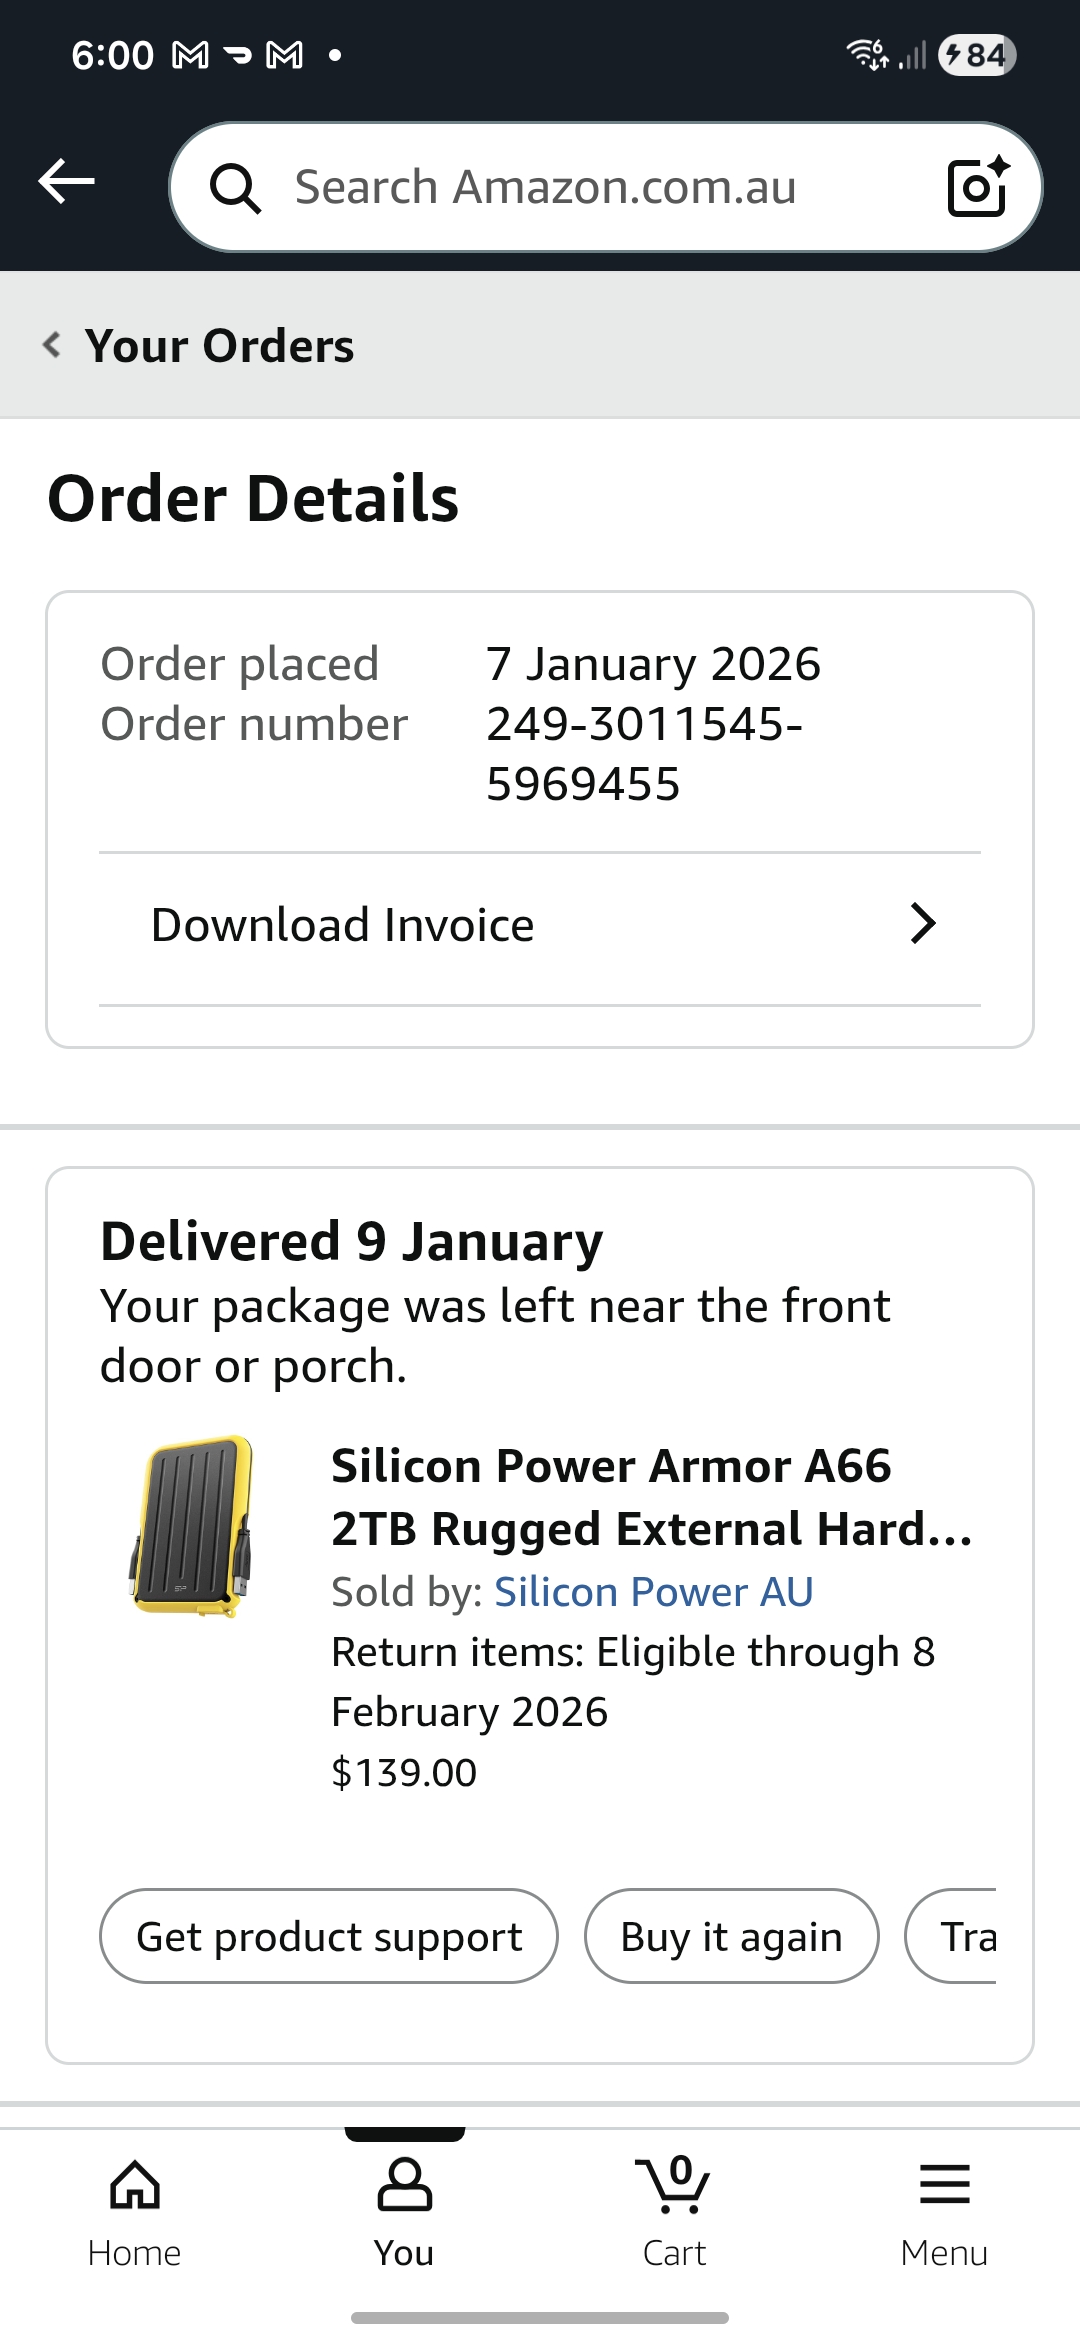Tap the search magnifier icon
This screenshot has width=1080, height=2340.
point(235,188)
